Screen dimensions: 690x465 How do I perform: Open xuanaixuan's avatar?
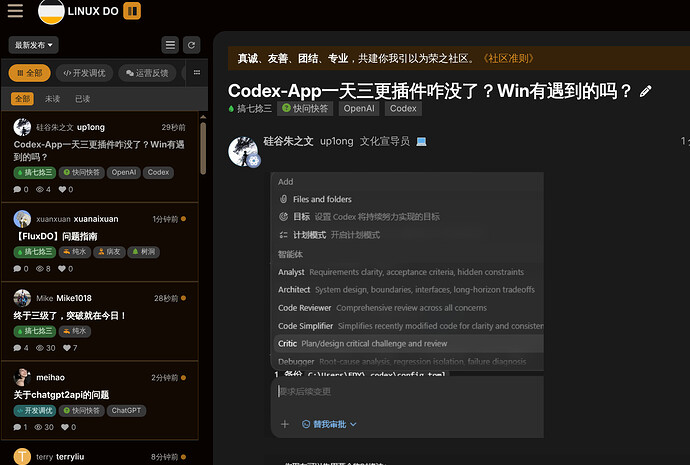click(22, 219)
